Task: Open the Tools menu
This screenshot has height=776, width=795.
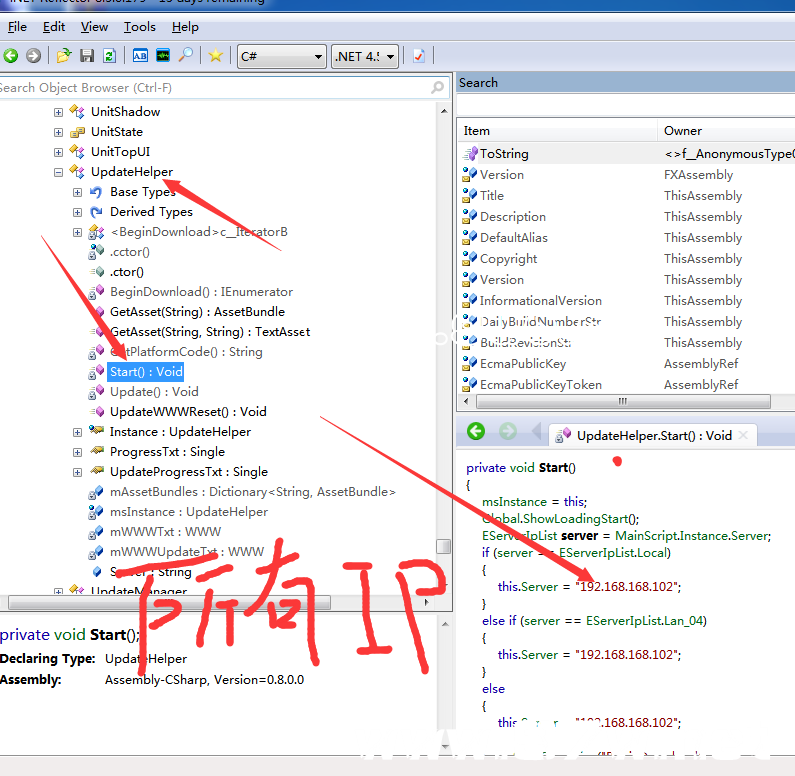Action: (x=139, y=27)
